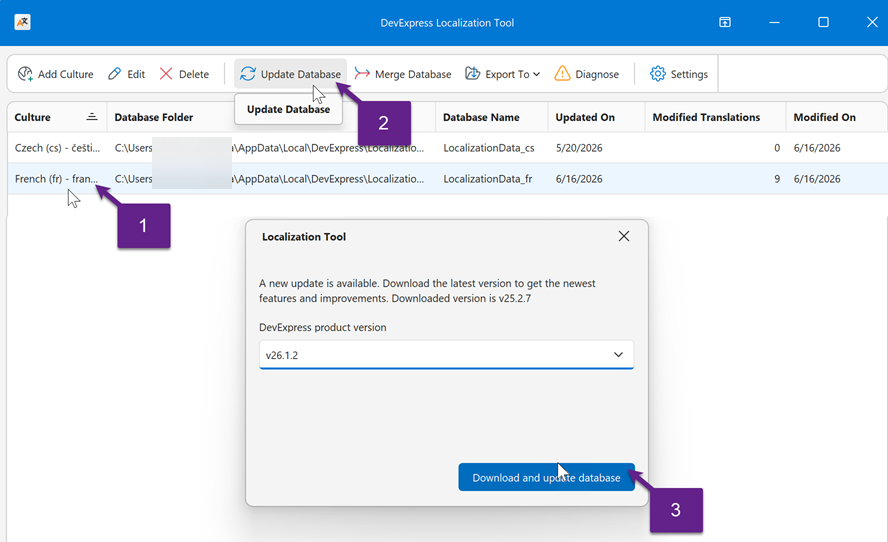Image resolution: width=888 pixels, height=542 pixels.
Task: Click the Diagnose toolbar label
Action: click(x=597, y=74)
